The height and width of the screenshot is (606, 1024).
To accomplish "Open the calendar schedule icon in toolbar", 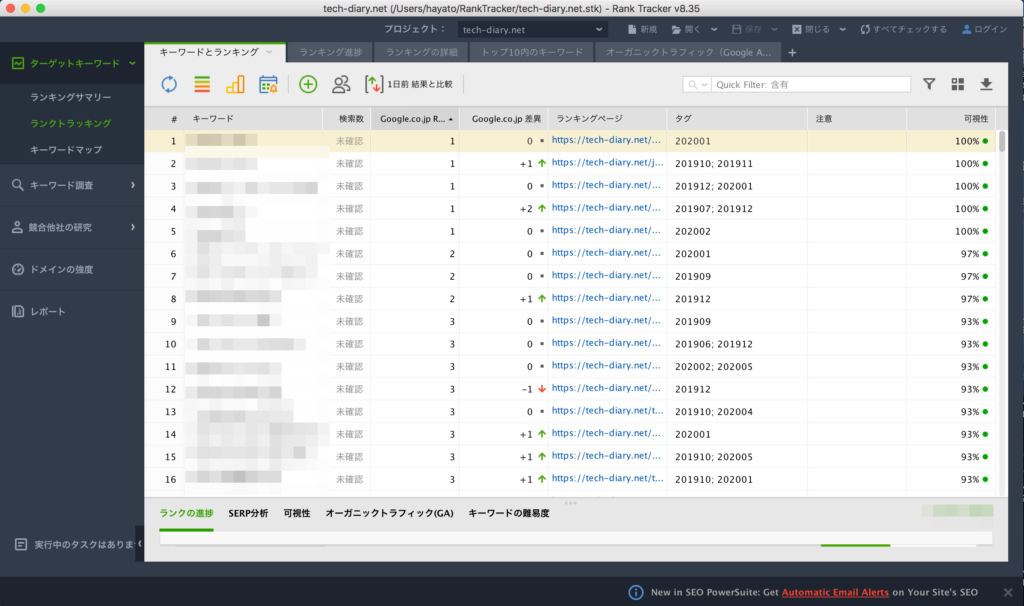I will pos(268,84).
